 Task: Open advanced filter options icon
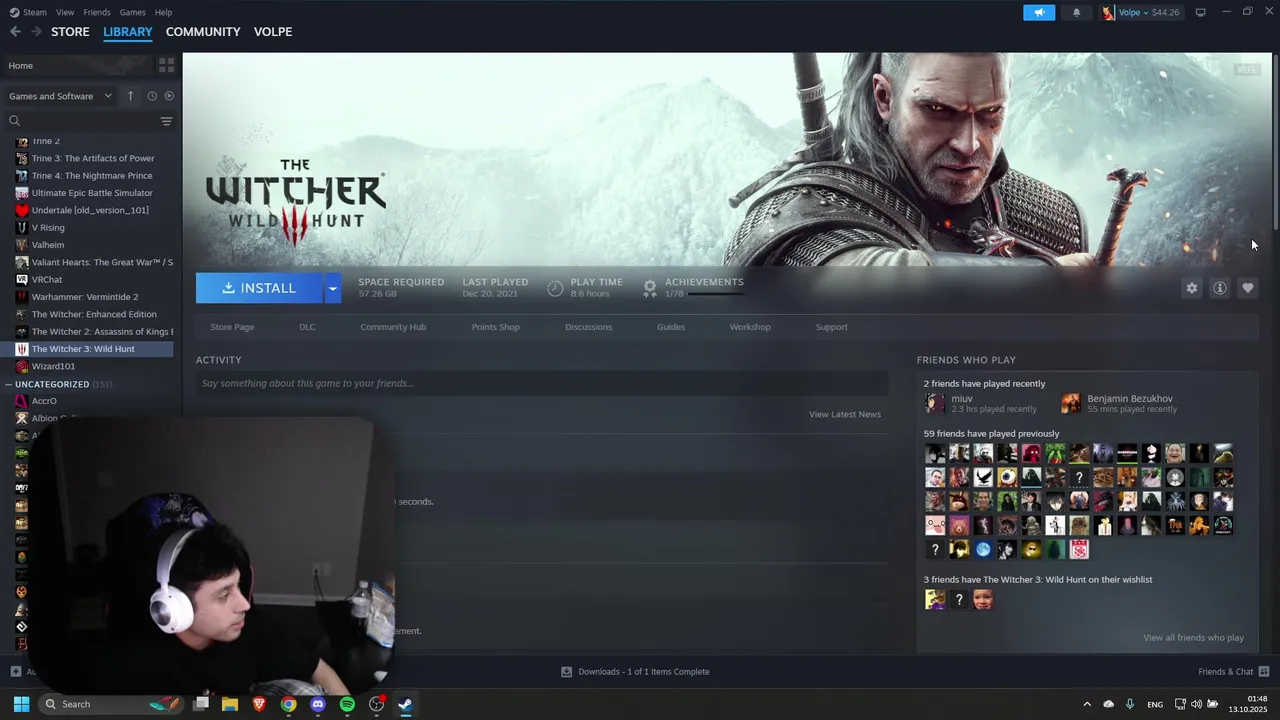pyautogui.click(x=166, y=121)
